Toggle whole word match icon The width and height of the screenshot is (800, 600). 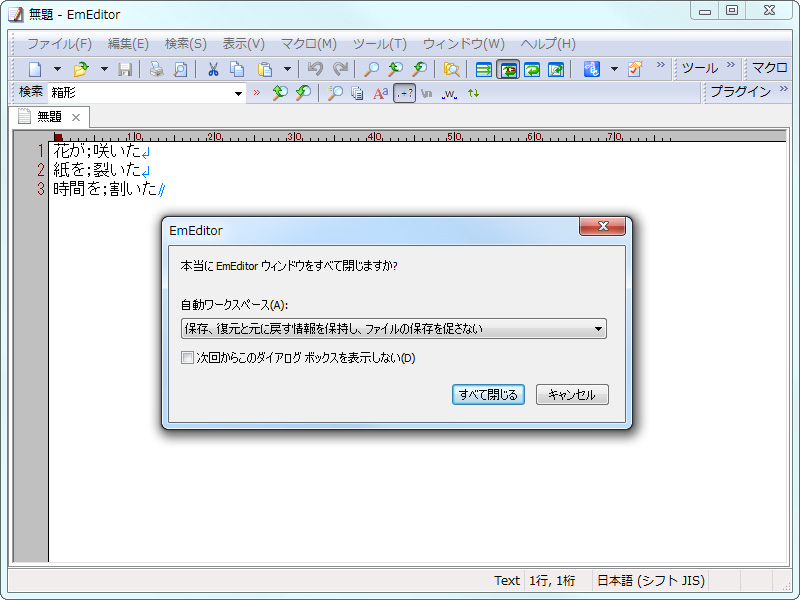[x=449, y=93]
